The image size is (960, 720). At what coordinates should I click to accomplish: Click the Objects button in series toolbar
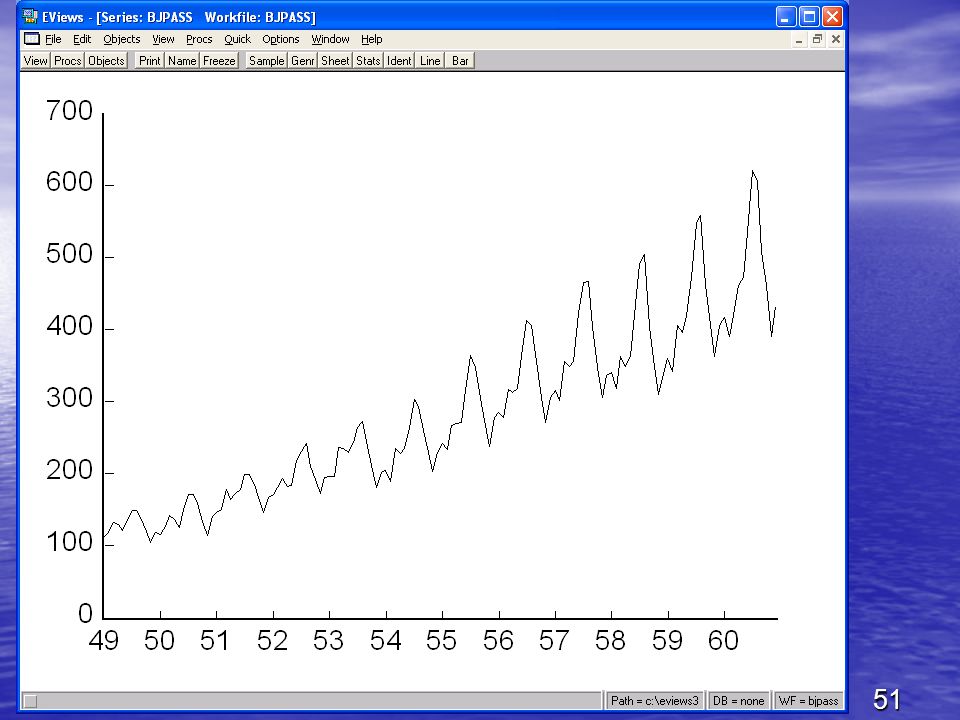(106, 61)
